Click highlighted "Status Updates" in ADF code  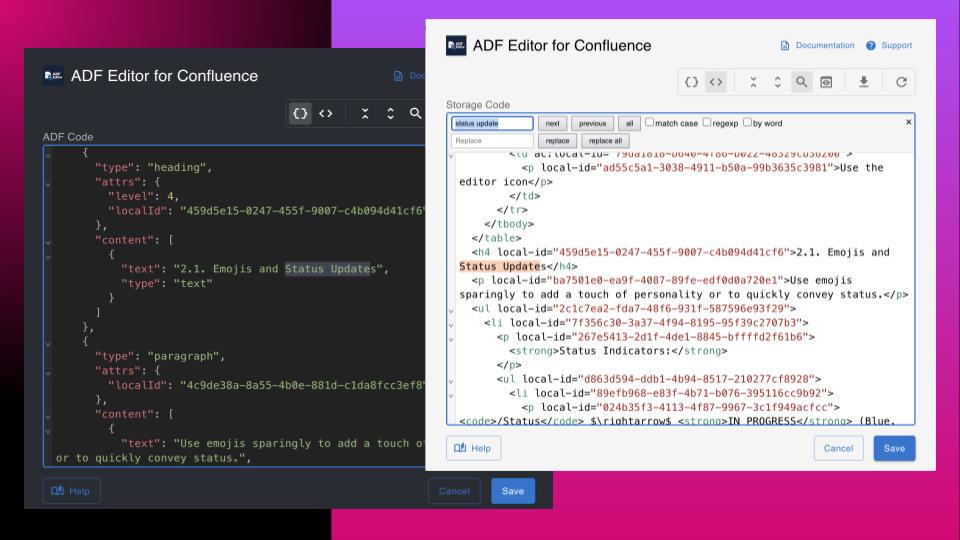point(331,269)
